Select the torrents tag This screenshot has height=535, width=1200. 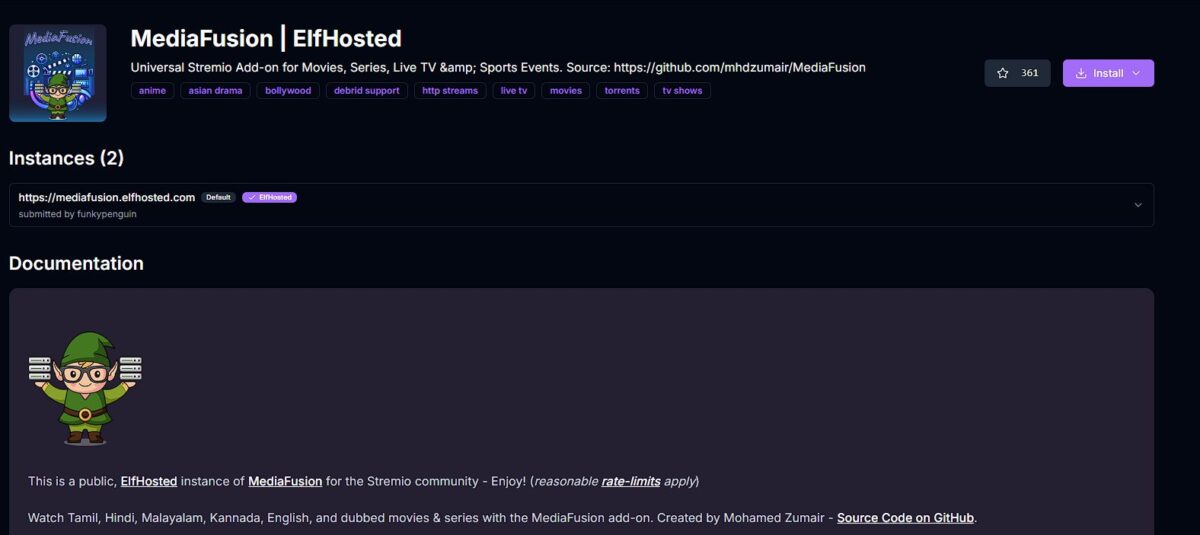point(622,91)
